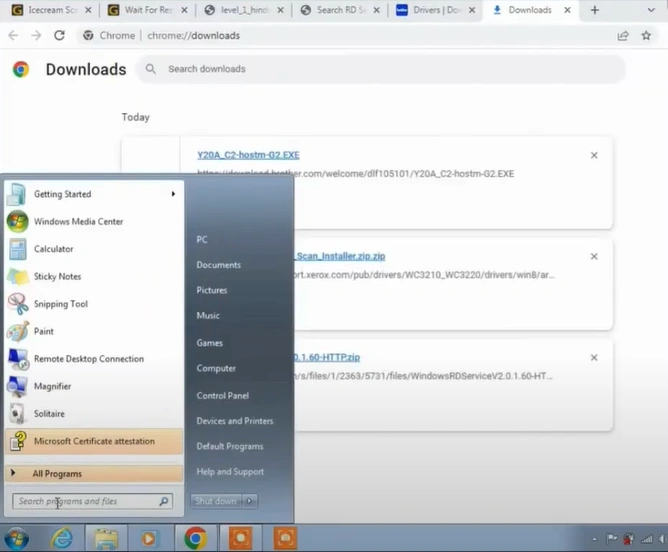The width and height of the screenshot is (668, 552).
Task: Remove Y20A_C2-hostm-G2.EXE from downloads list
Action: 594,156
